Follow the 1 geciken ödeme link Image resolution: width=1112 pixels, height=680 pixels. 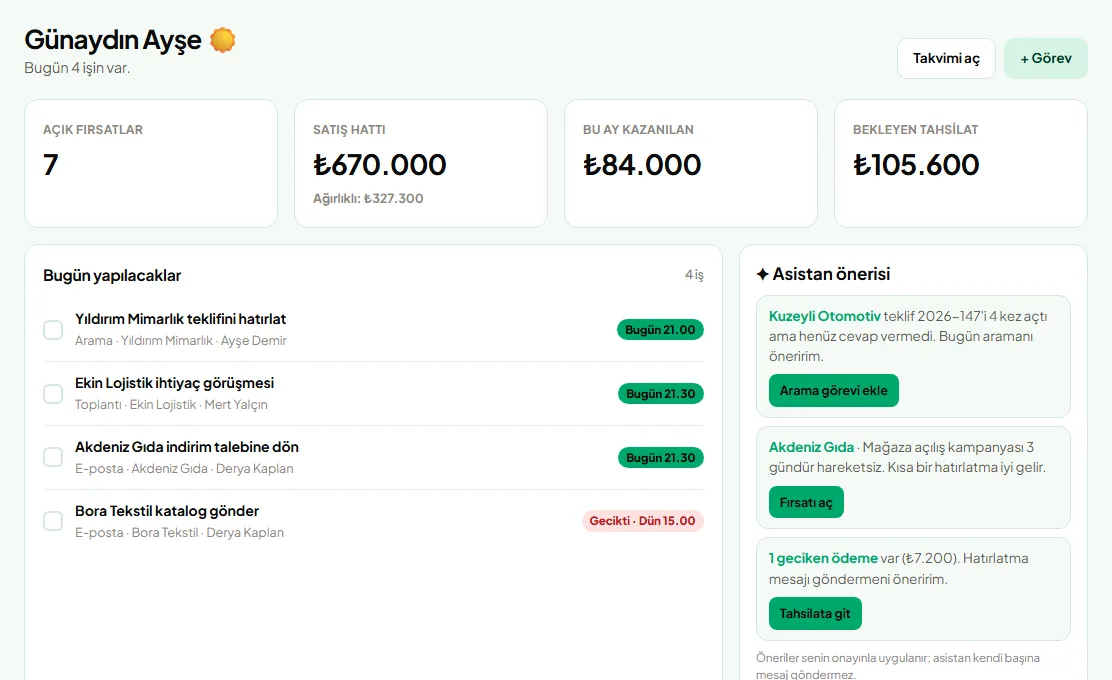pos(823,558)
